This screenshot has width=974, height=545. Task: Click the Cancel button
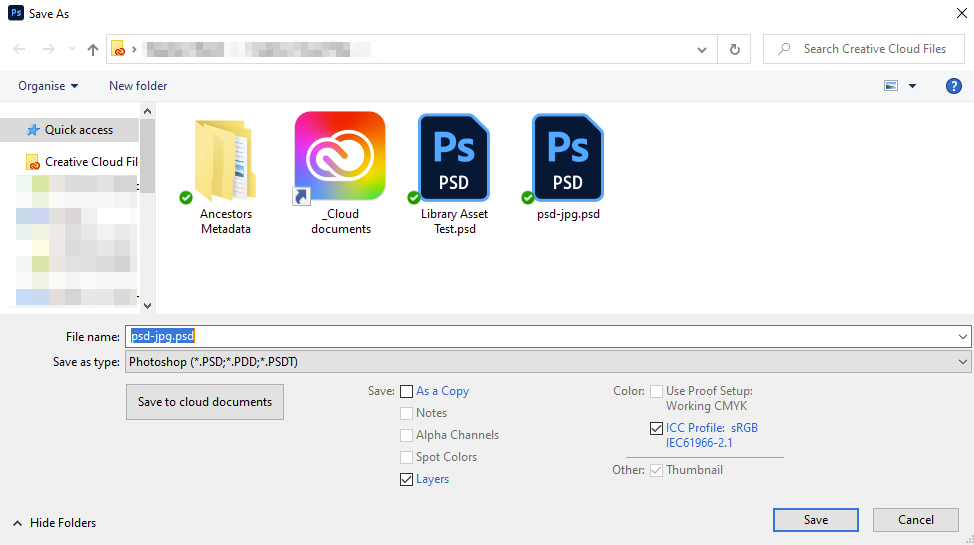pyautogui.click(x=916, y=520)
